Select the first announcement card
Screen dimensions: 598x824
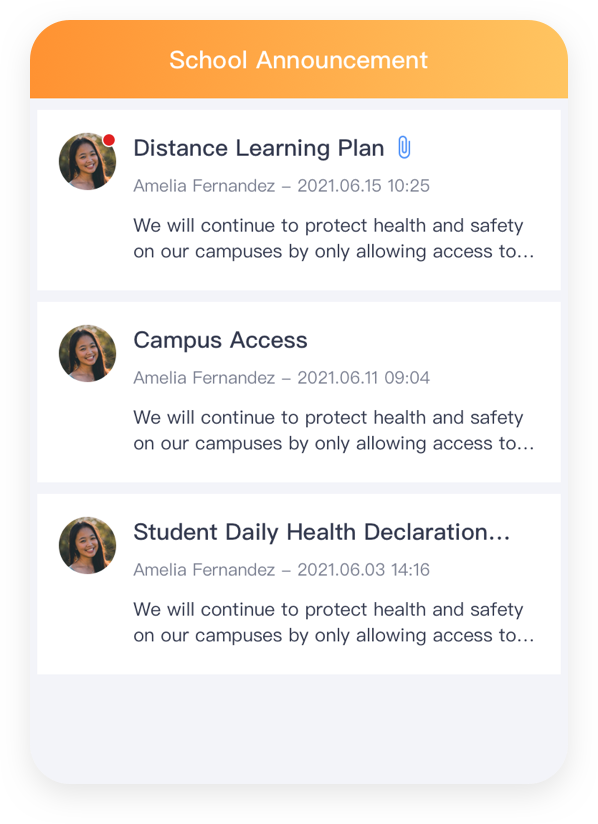coord(298,200)
